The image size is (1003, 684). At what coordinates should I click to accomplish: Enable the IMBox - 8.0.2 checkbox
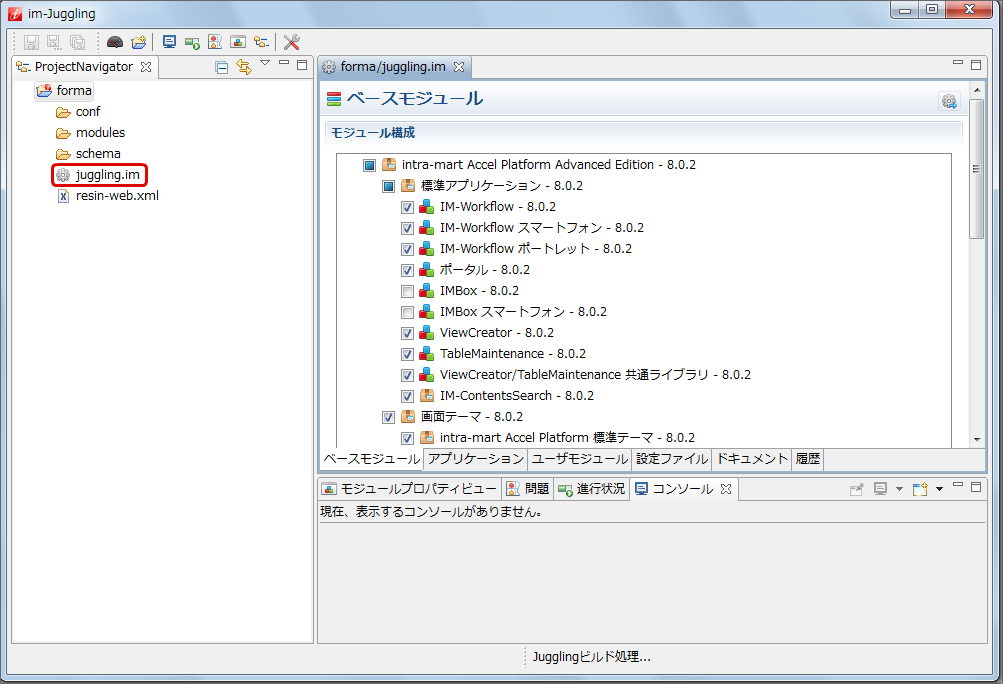[x=407, y=291]
